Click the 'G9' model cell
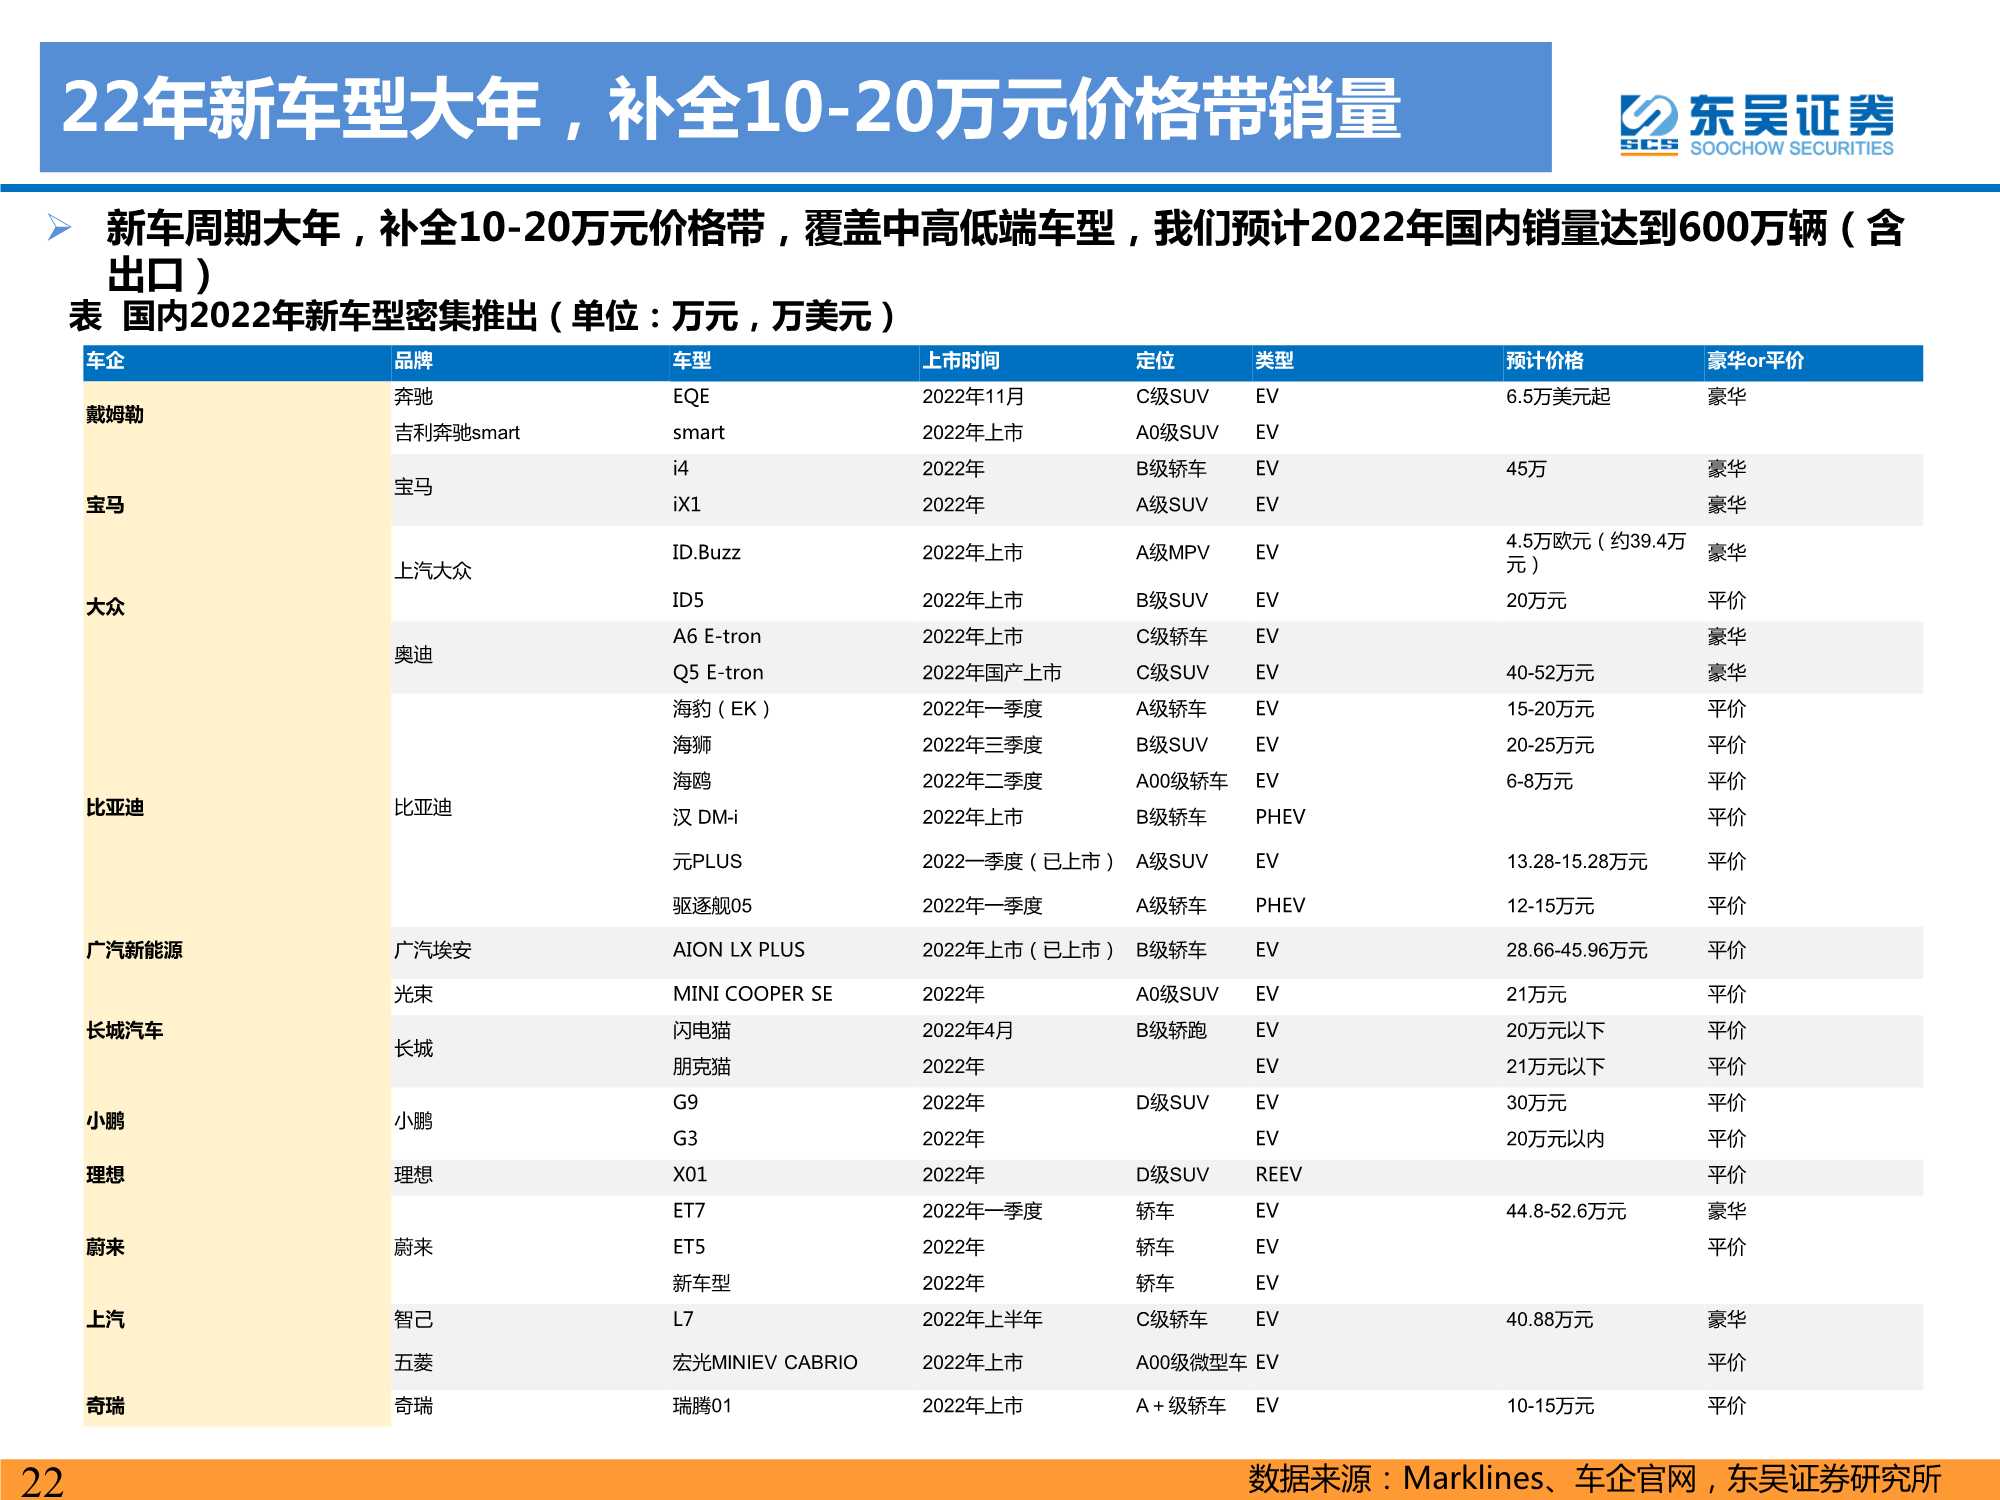 point(686,1103)
